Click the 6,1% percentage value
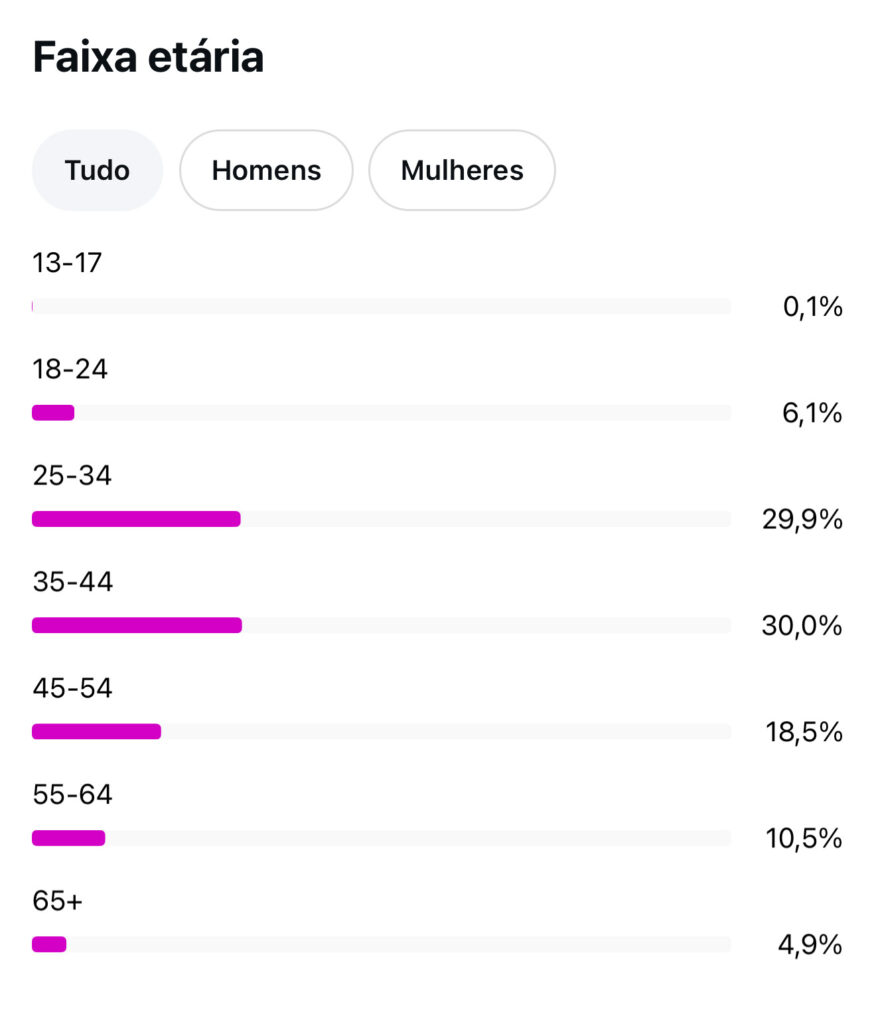This screenshot has width=876, height=1024. [x=812, y=413]
